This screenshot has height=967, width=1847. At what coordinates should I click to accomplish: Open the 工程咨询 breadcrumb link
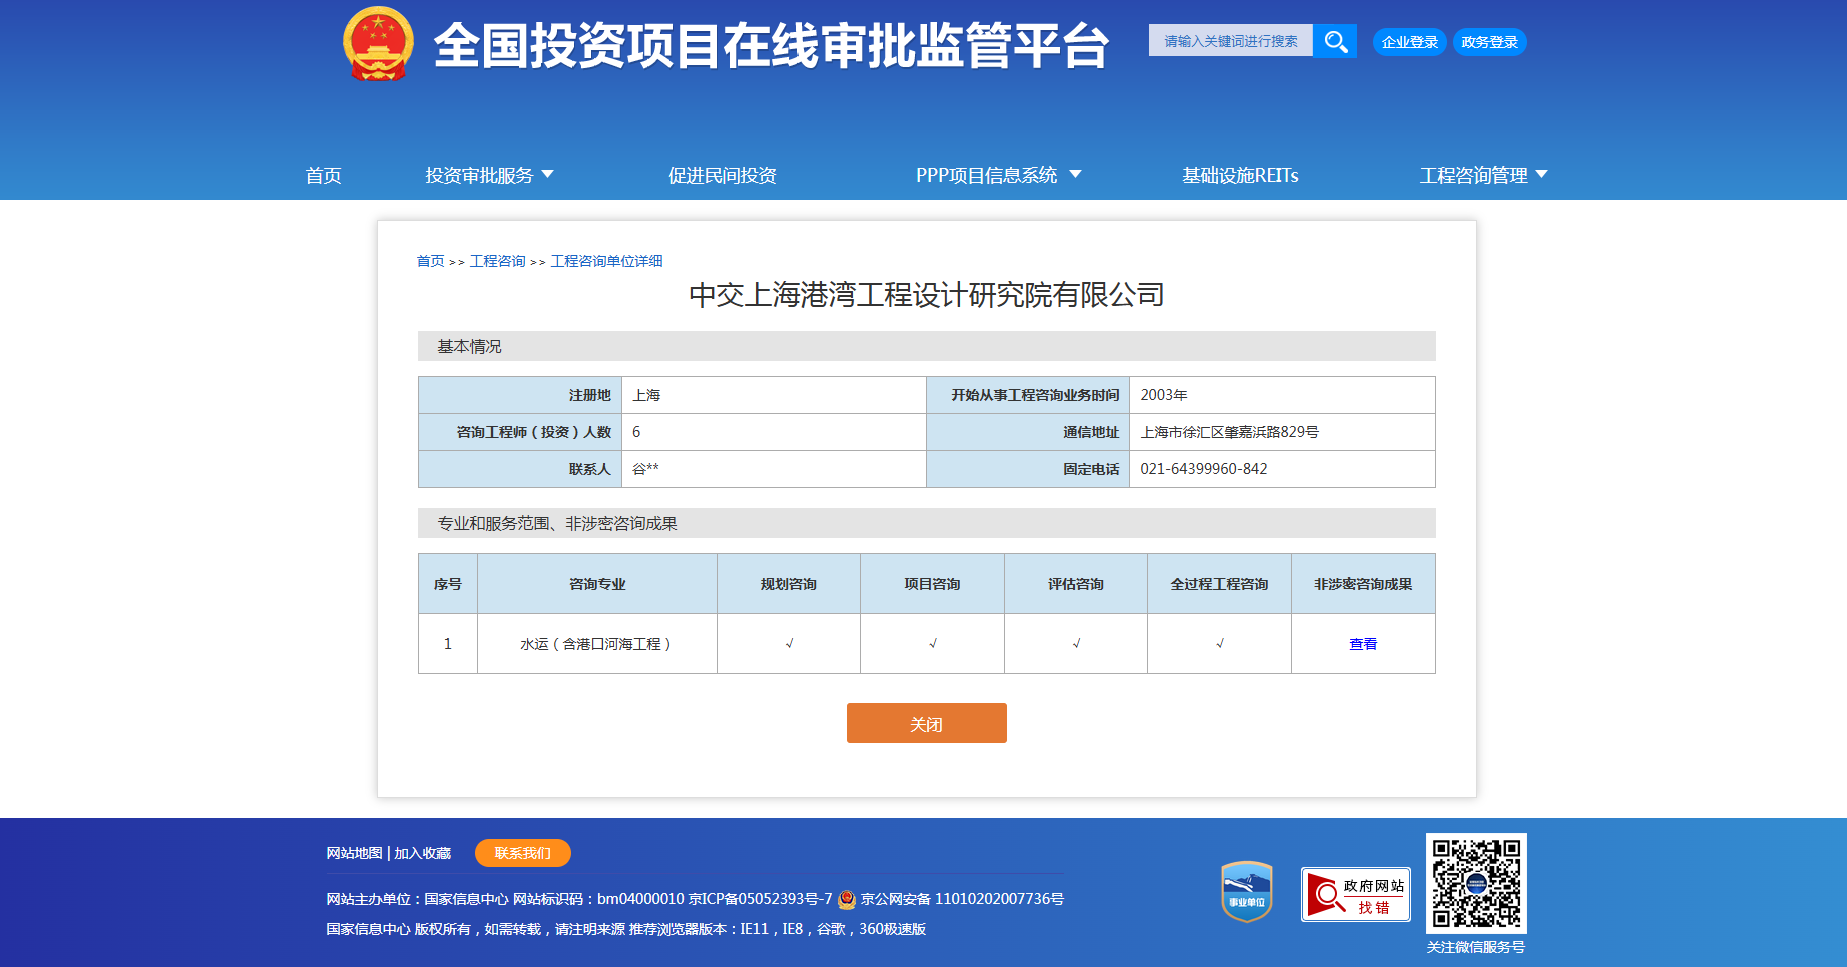click(x=499, y=261)
